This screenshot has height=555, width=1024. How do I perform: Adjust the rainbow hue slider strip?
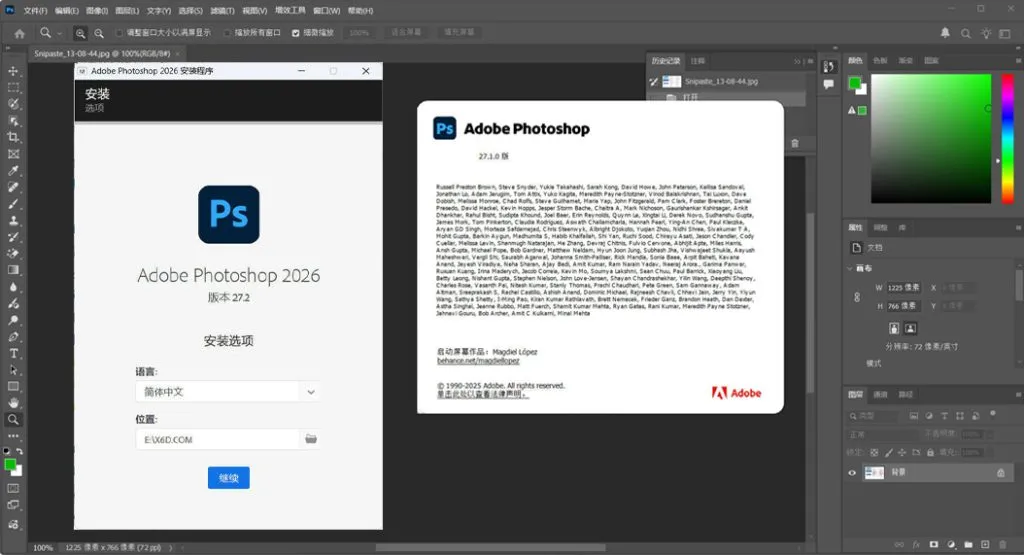click(1008, 138)
